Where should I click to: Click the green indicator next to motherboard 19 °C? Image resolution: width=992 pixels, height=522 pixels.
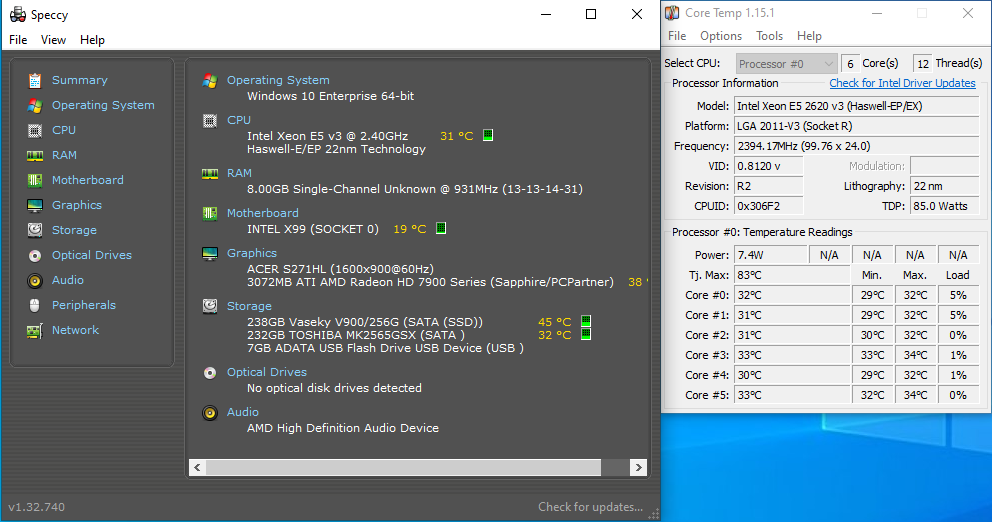(x=441, y=228)
